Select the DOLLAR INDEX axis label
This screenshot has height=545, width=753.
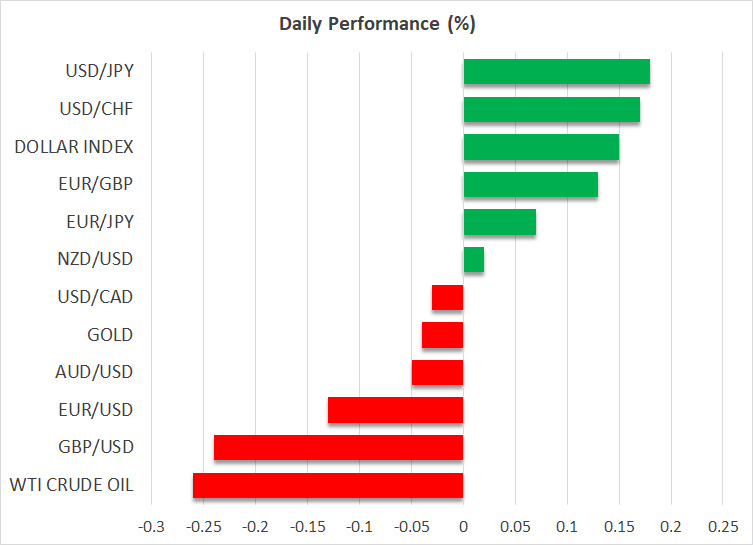74,147
